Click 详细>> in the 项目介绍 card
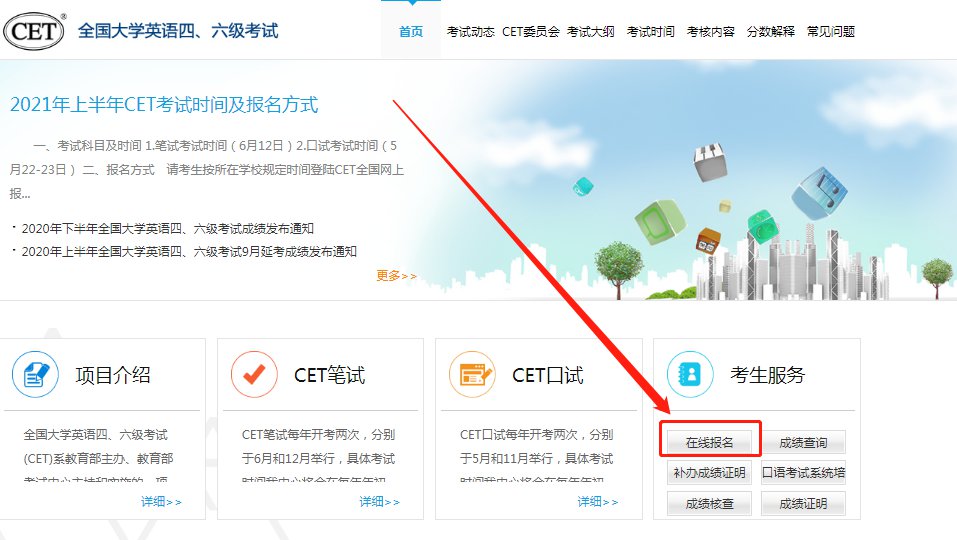This screenshot has width=957, height=540. (161, 502)
